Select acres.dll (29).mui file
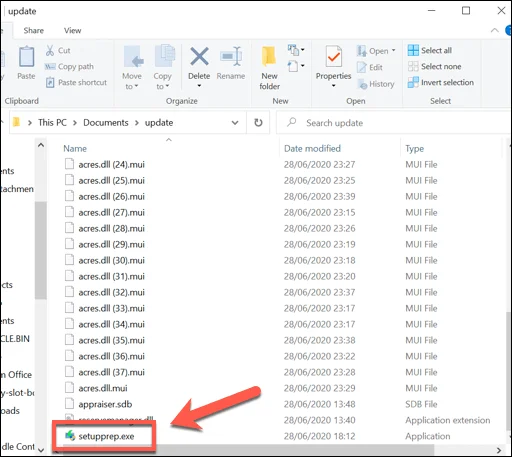The height and width of the screenshot is (457, 512). (x=112, y=244)
